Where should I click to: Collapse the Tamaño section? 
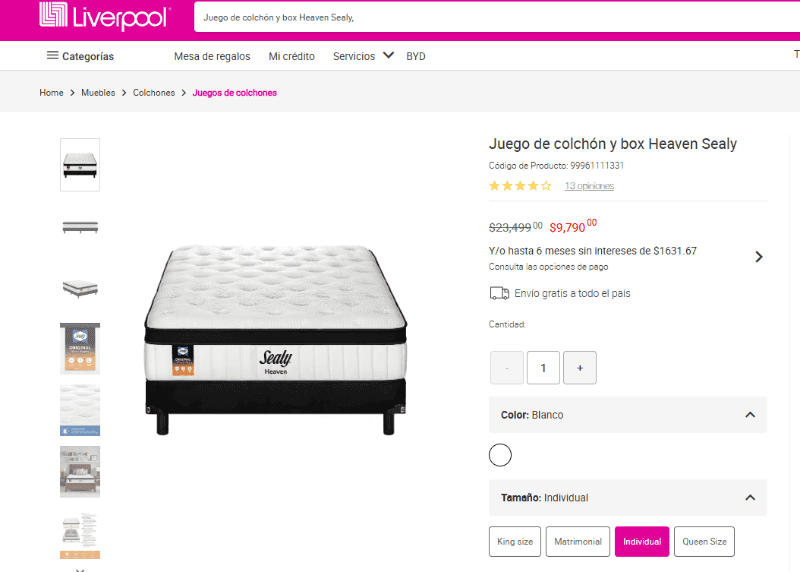750,497
